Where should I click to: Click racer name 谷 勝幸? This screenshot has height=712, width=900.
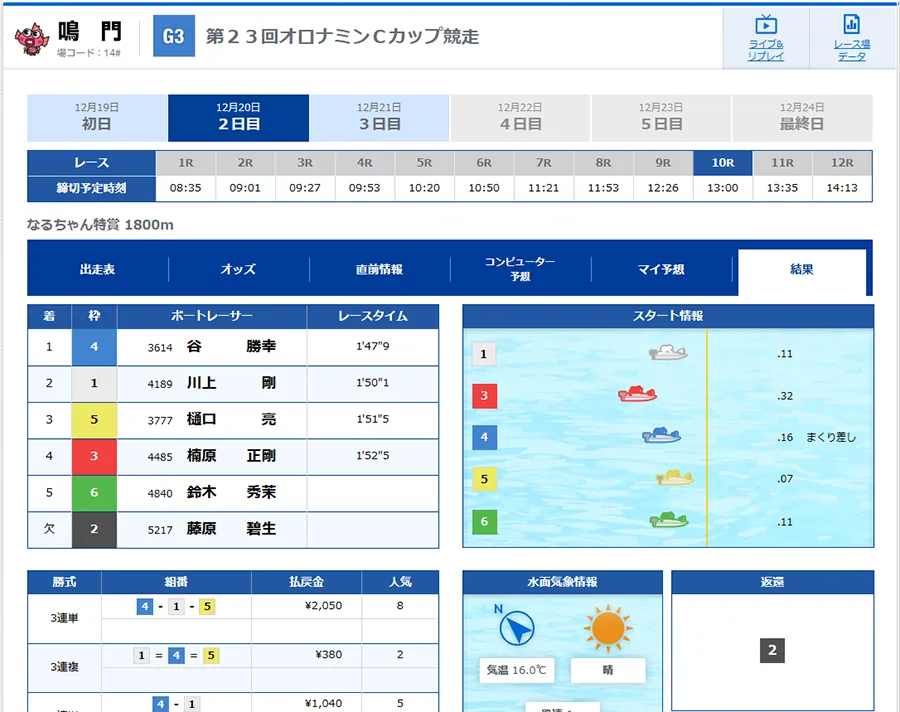coord(231,347)
